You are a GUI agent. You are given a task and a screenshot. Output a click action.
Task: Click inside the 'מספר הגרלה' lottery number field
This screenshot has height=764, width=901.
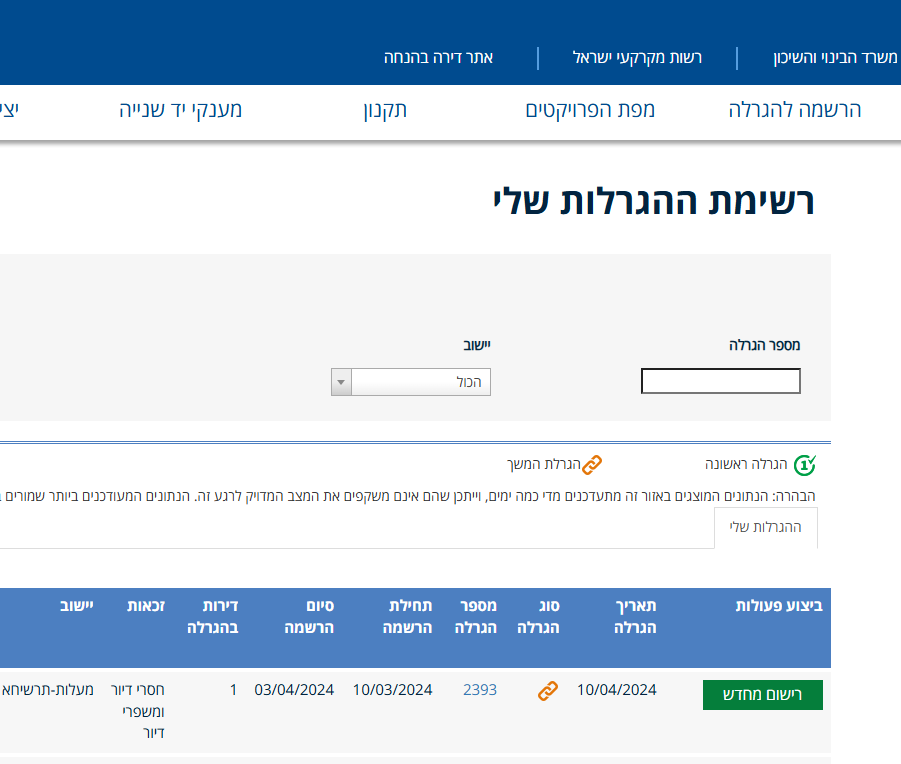720,380
